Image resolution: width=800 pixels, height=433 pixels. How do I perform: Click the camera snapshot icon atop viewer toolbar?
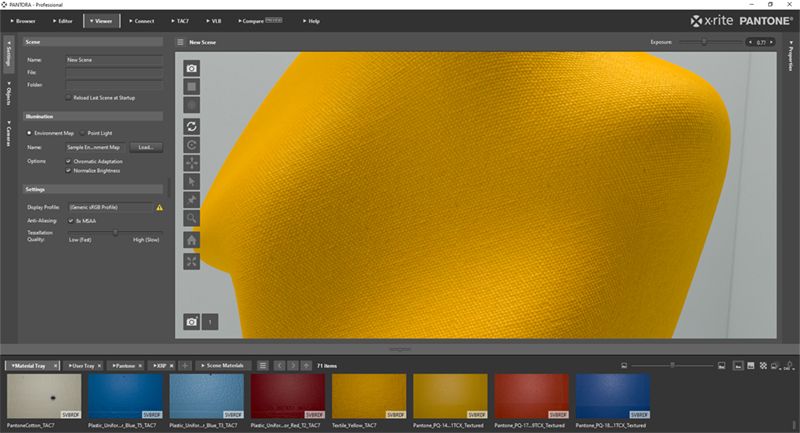191,68
